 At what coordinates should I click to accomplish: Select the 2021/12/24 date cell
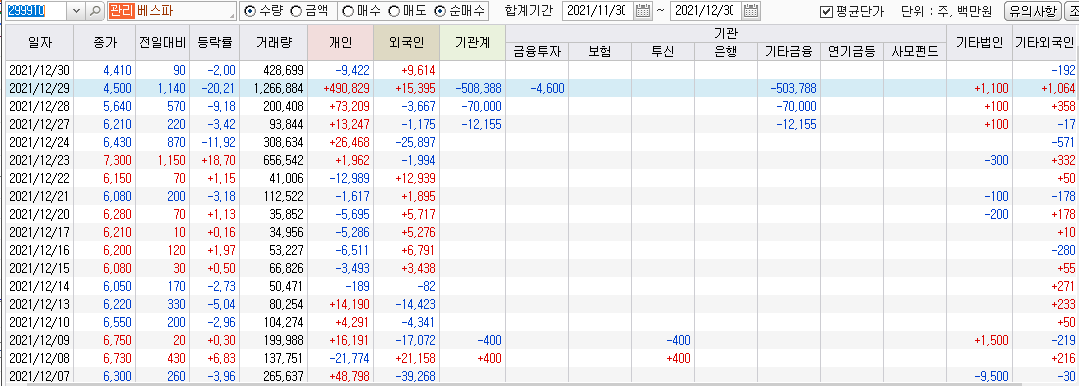click(x=39, y=142)
